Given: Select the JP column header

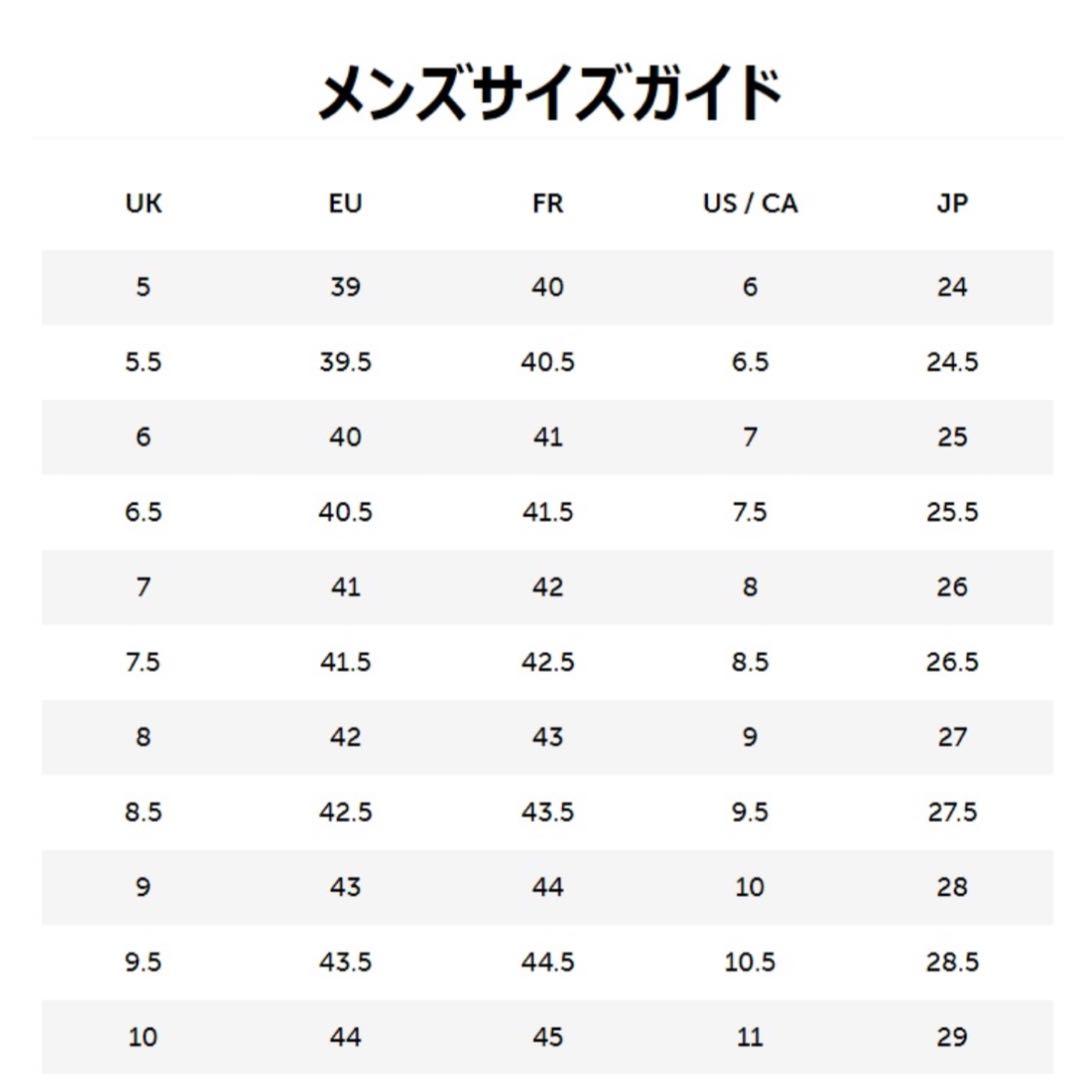Looking at the screenshot, I should pyautogui.click(x=952, y=204).
